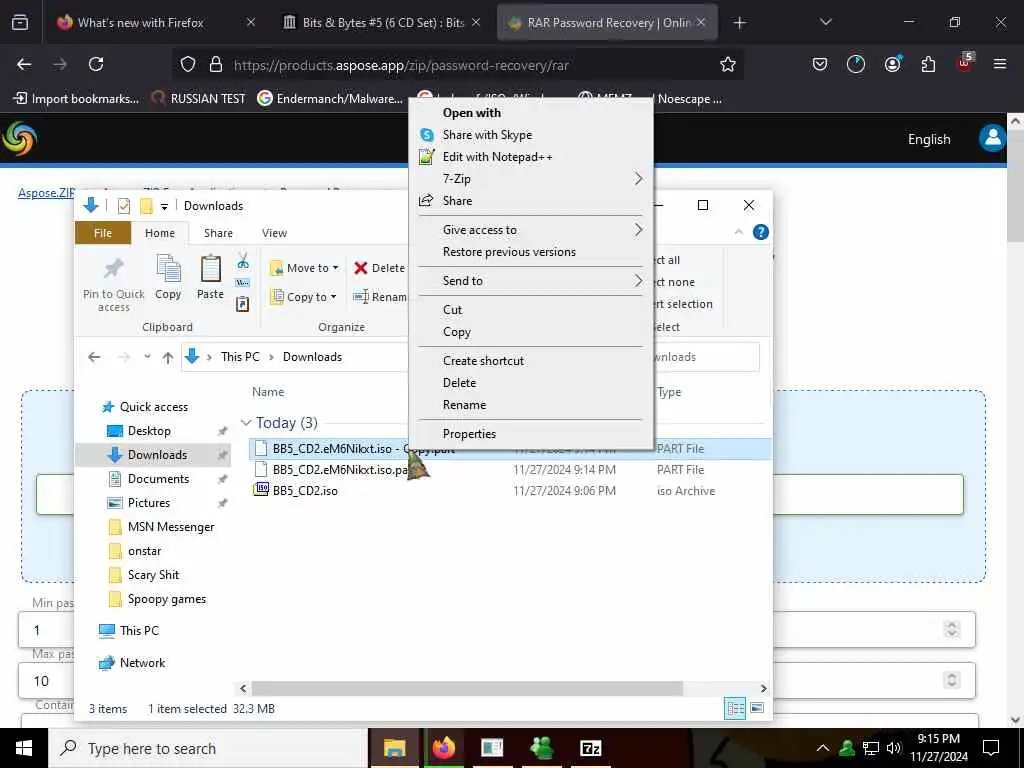The image size is (1024, 768).
Task: Open Import bookmarks in toolbar
Action: (76, 99)
